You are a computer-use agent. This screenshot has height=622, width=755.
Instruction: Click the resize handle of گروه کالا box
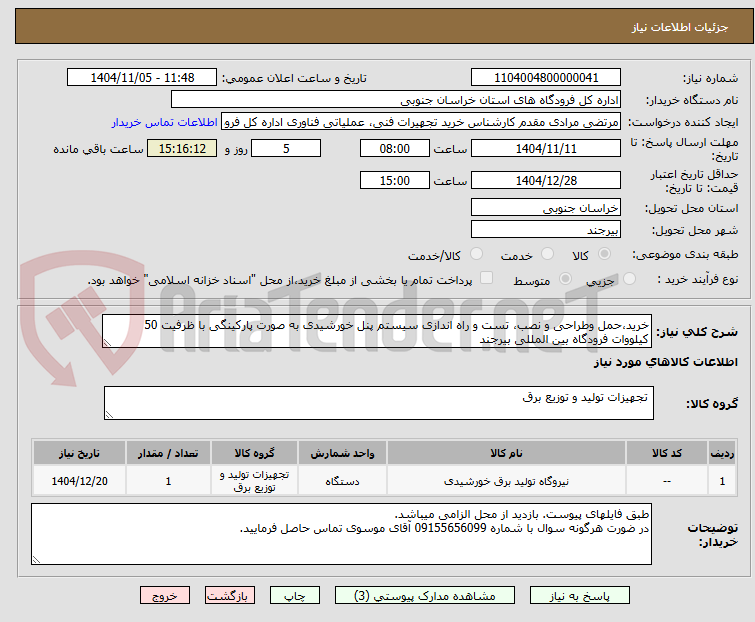click(109, 415)
